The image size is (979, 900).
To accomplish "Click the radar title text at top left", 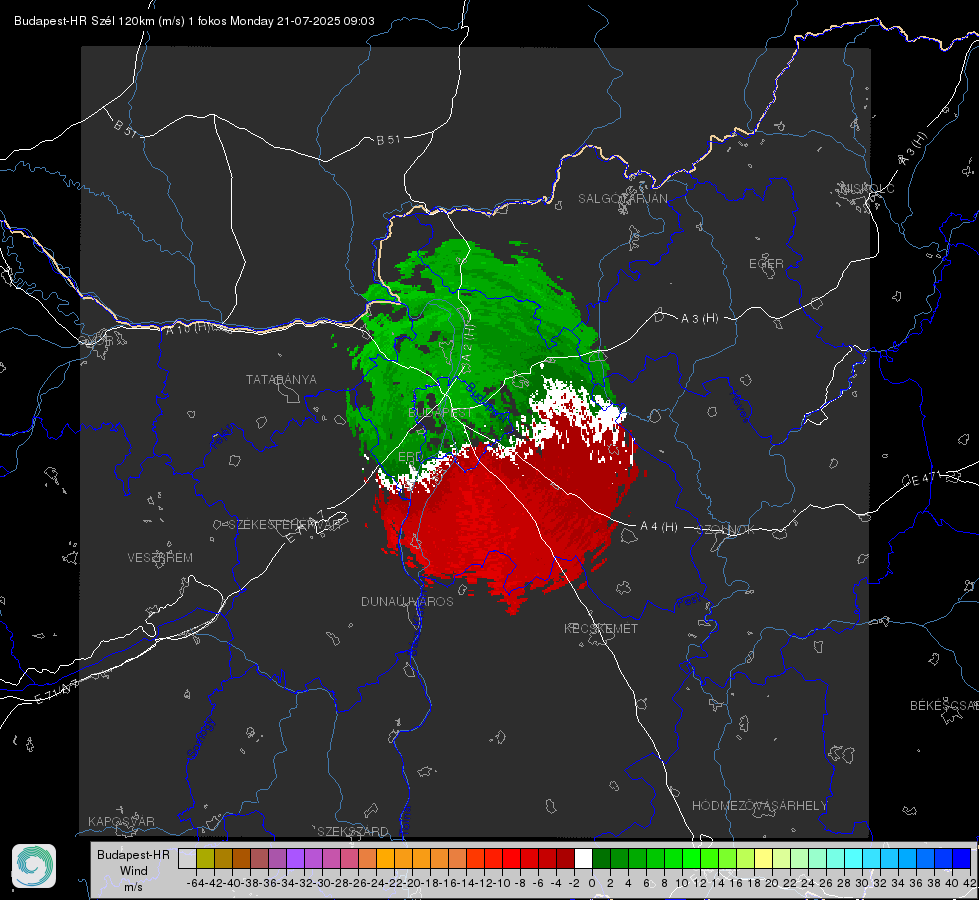I will (x=194, y=21).
